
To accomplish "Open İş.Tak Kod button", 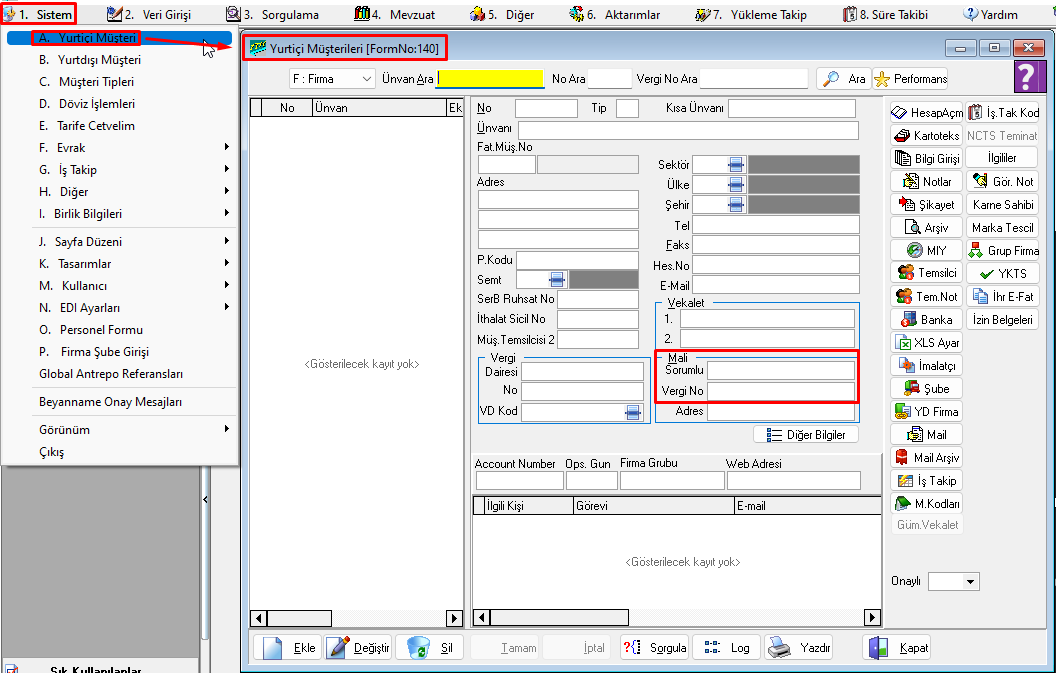I will (1003, 113).
